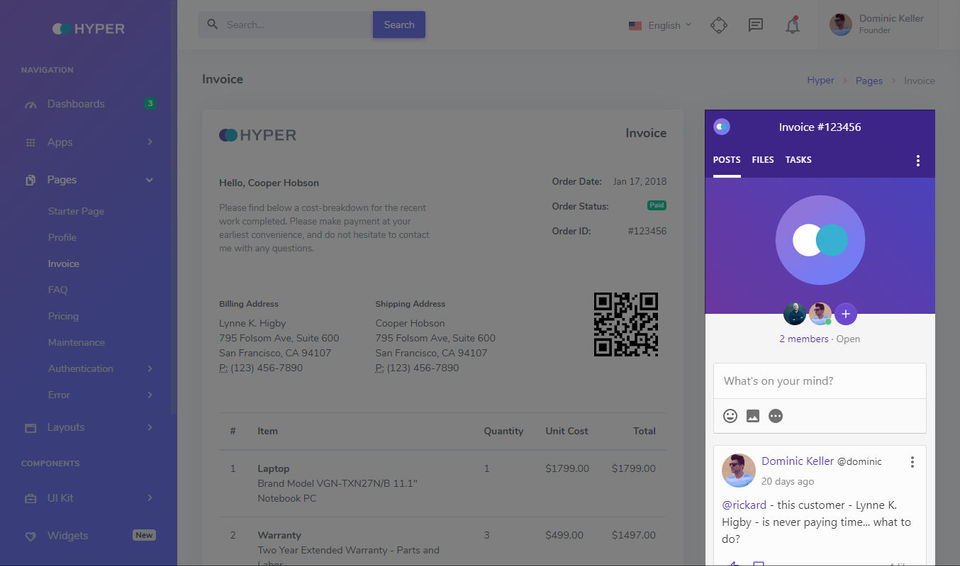Insert an emoji with the smiley icon

point(730,417)
